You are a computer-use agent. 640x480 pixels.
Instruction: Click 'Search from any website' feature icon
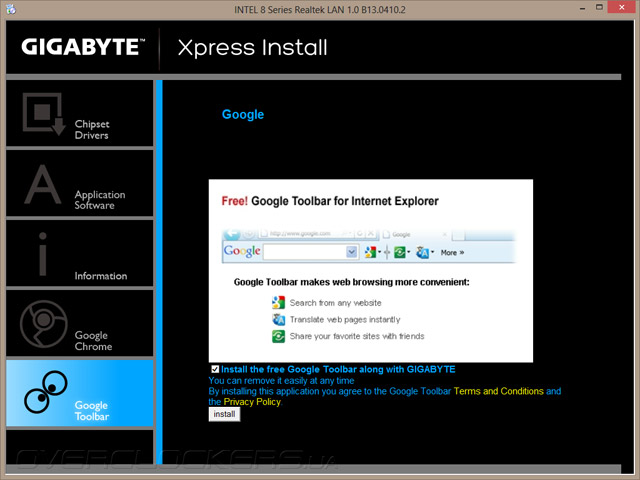pyautogui.click(x=278, y=302)
